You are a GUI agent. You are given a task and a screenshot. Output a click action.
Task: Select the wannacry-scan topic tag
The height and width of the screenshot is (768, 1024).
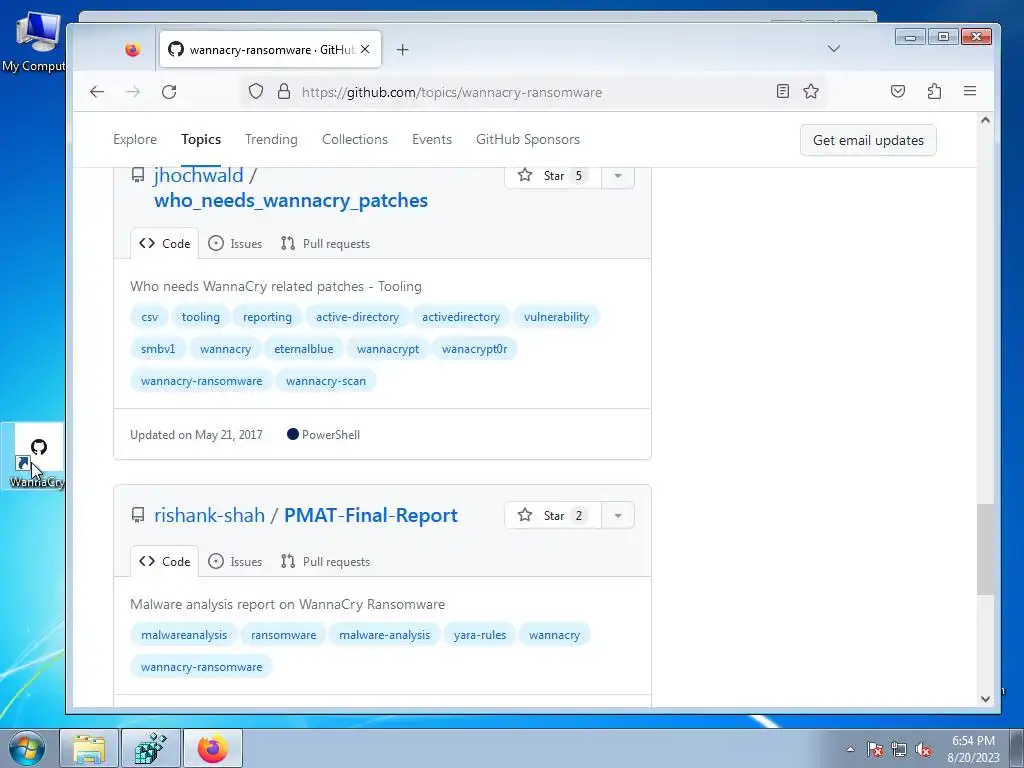(326, 381)
